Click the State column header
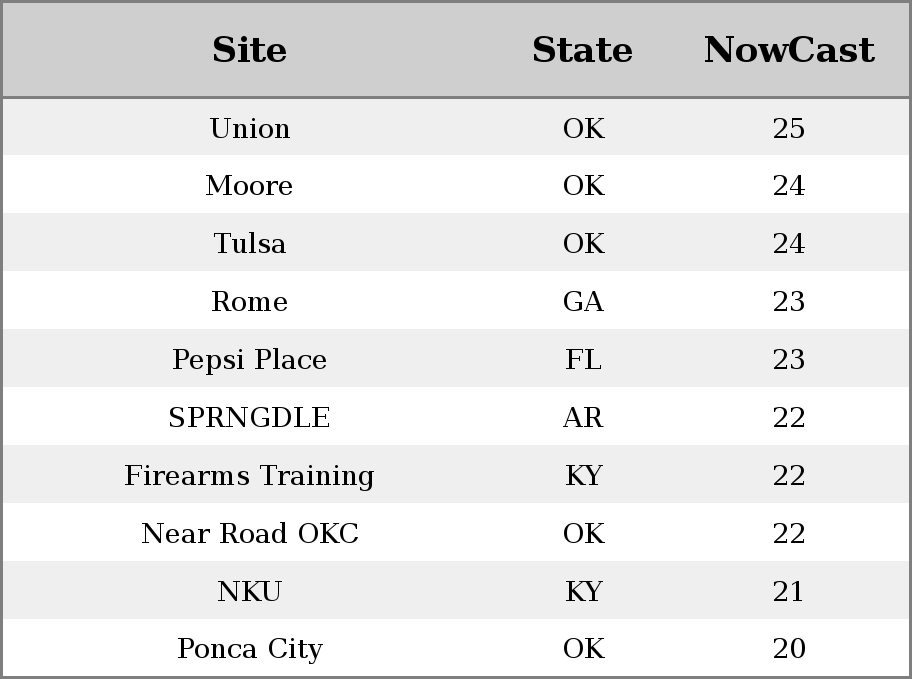 point(583,50)
